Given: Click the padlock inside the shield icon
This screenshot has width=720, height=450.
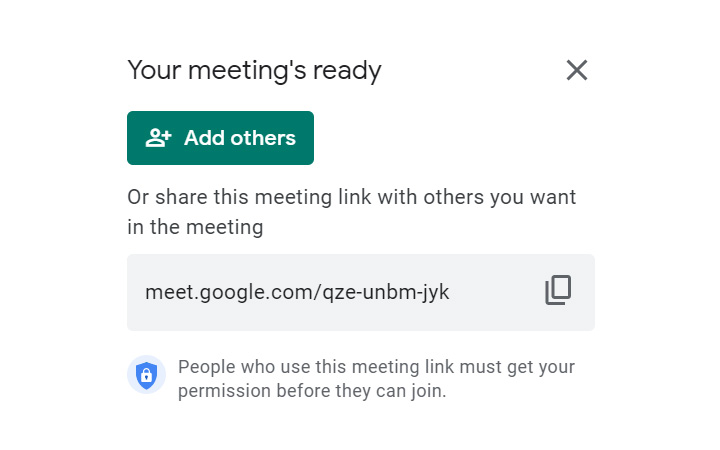Looking at the screenshot, I should coord(146,376).
